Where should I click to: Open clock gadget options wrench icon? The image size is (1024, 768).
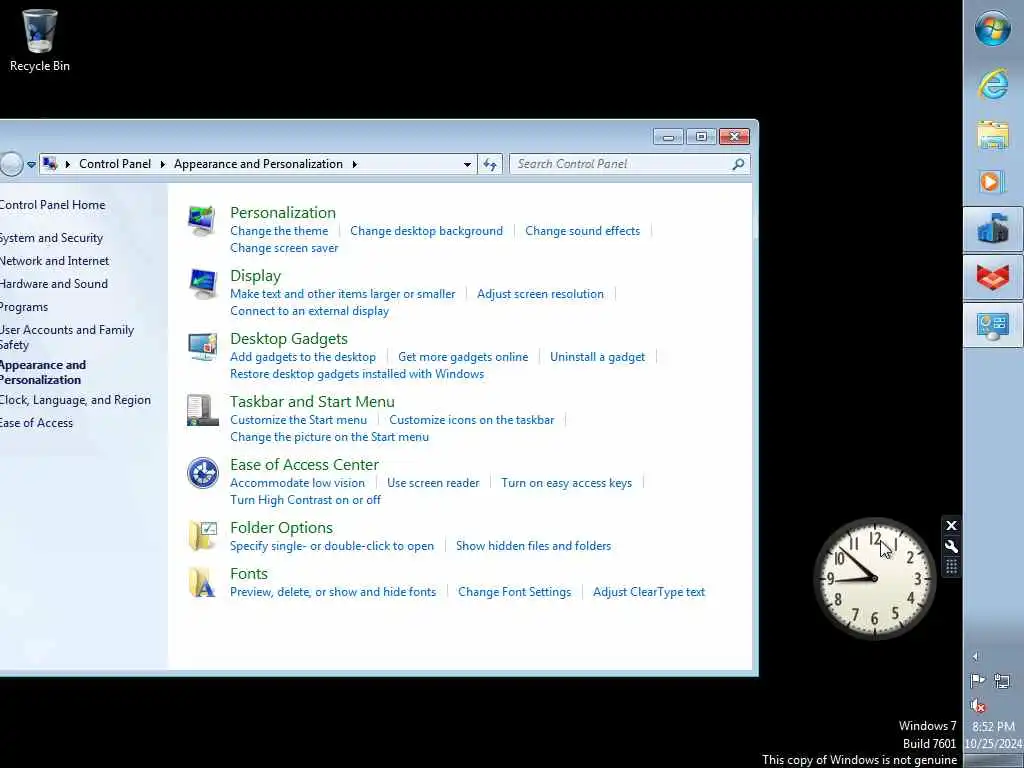pyautogui.click(x=951, y=547)
